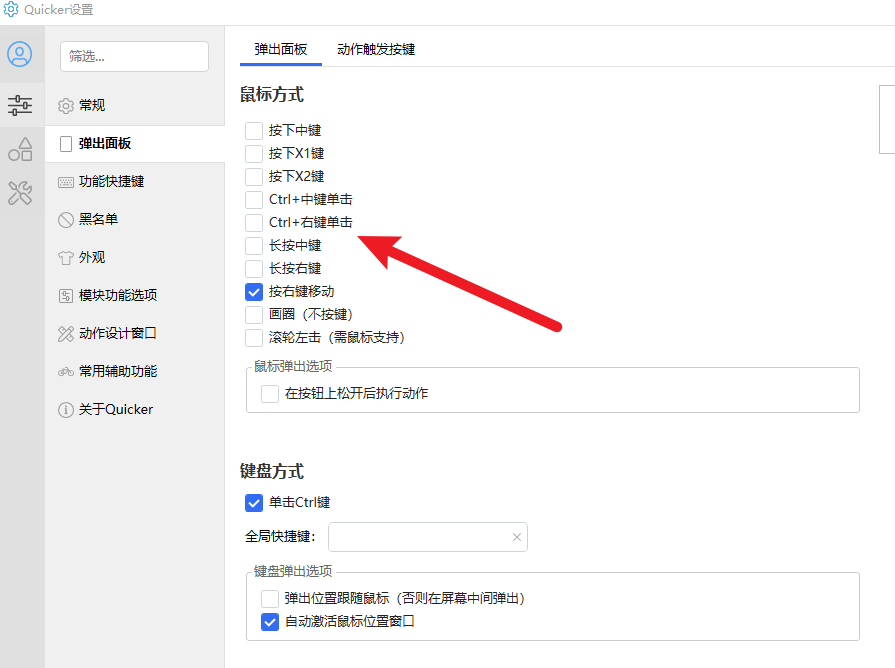Click the blocked icon beside 黑名单
The width and height of the screenshot is (895, 668).
[x=66, y=220]
